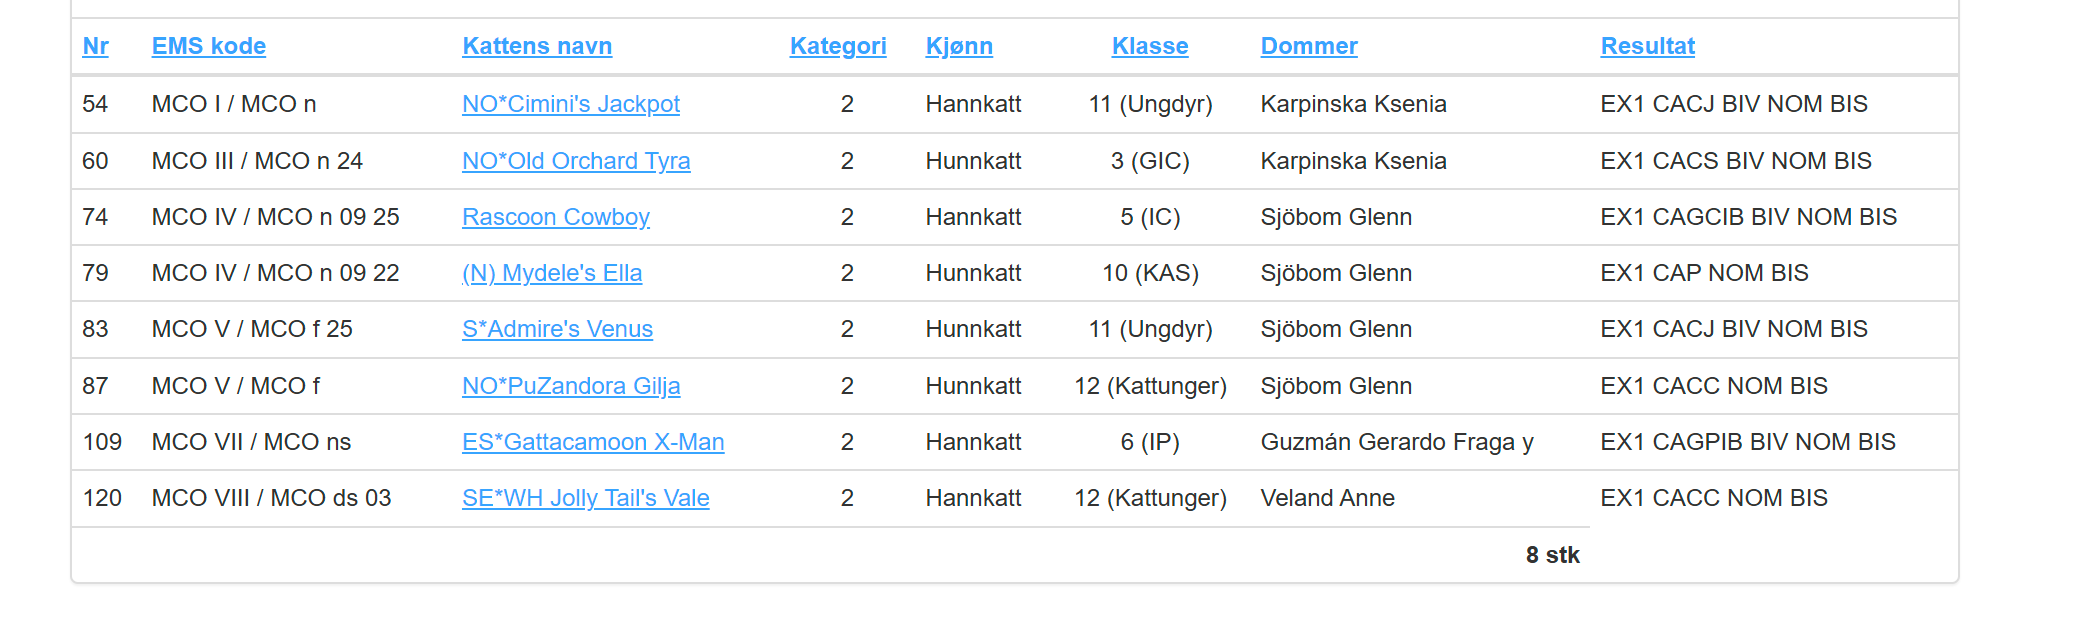Sort table by Nr column header
This screenshot has width=2074, height=622.
point(95,46)
